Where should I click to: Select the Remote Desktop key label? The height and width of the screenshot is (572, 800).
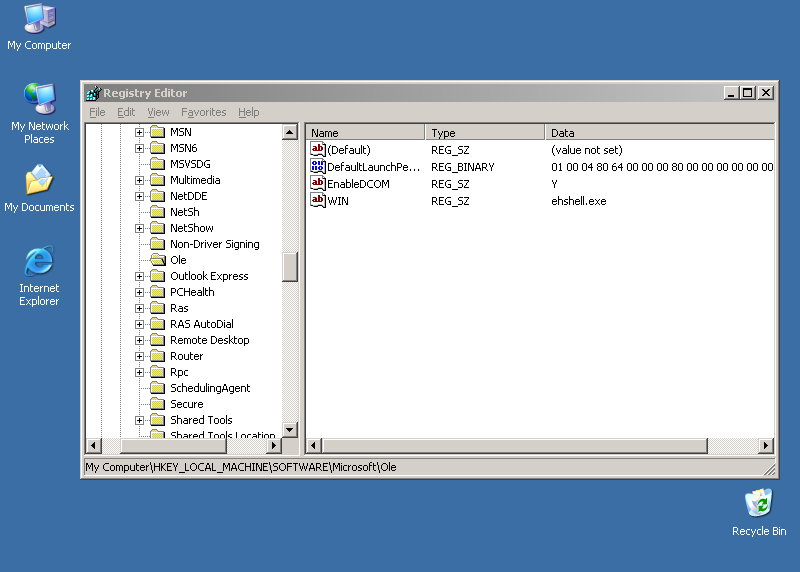tap(210, 340)
